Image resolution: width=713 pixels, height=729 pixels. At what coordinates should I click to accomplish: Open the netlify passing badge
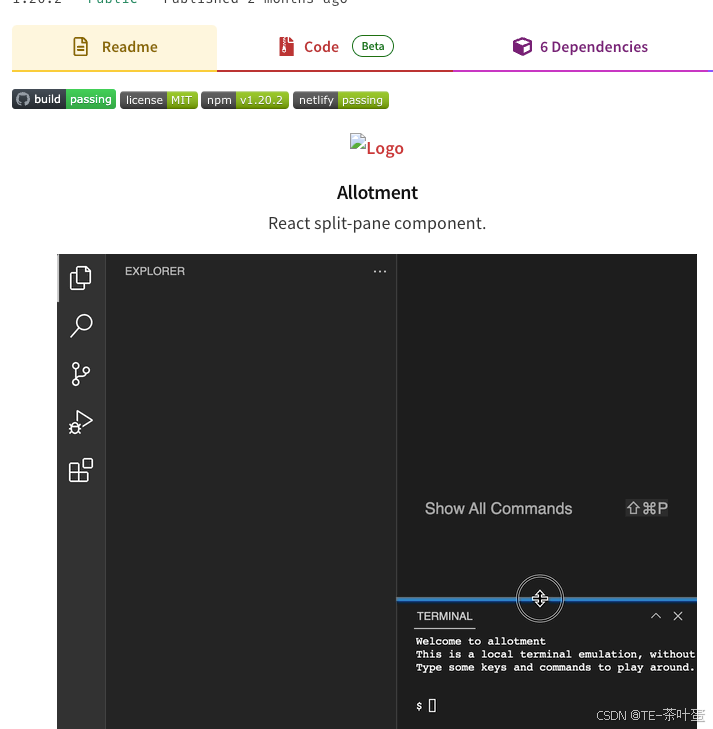tap(341, 100)
